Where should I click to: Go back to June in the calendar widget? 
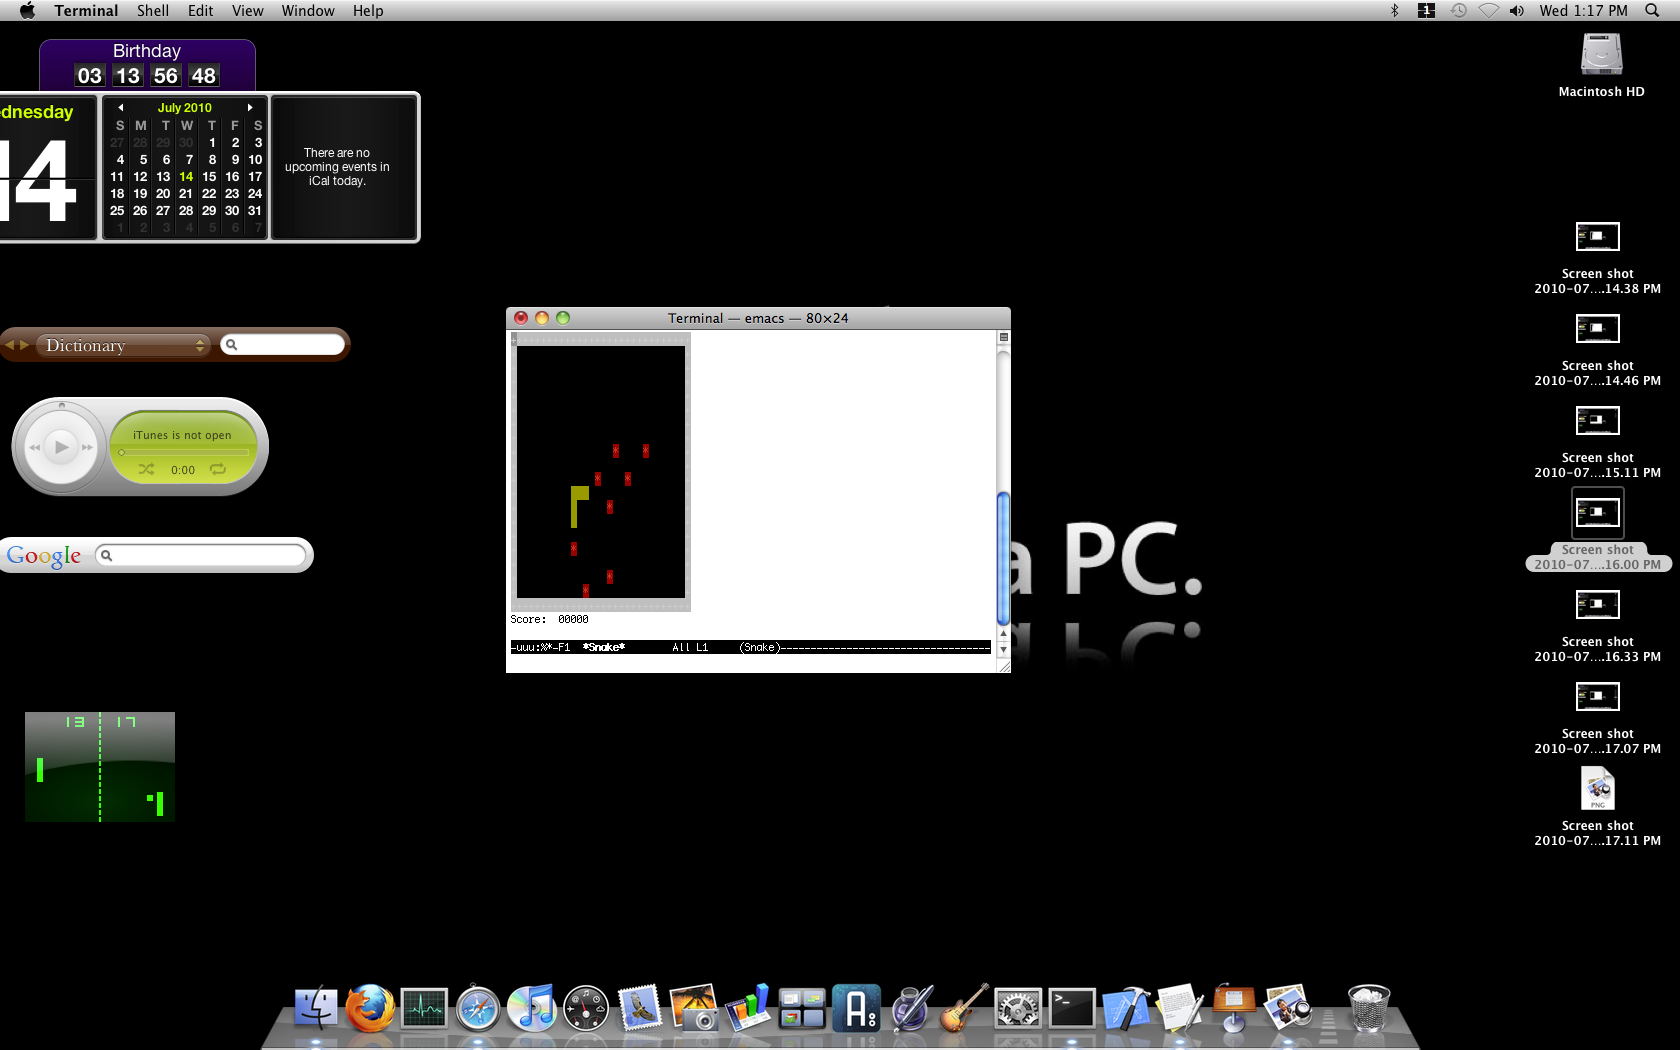(x=119, y=107)
